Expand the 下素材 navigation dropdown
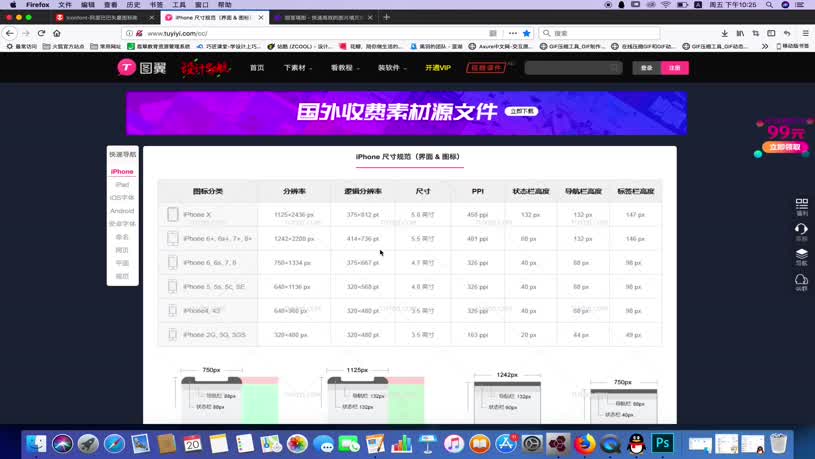The height and width of the screenshot is (459, 815). 298,68
